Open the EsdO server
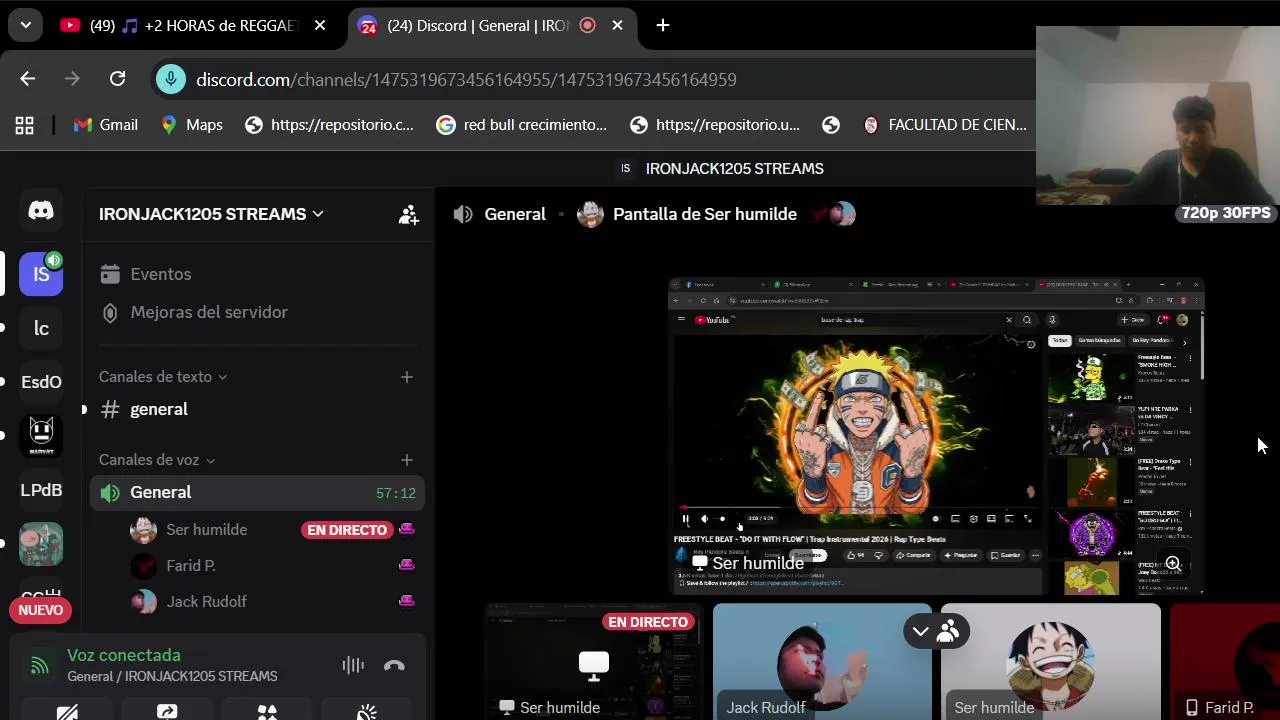Viewport: 1280px width, 720px height. point(41,382)
